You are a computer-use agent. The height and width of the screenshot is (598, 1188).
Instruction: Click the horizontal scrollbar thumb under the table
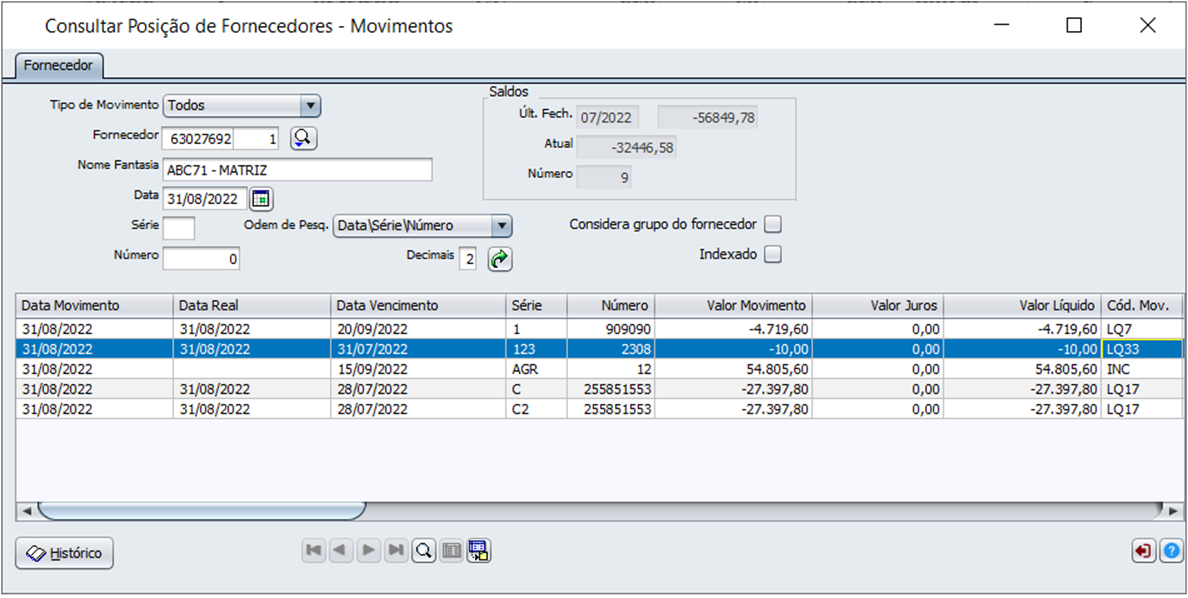point(202,511)
